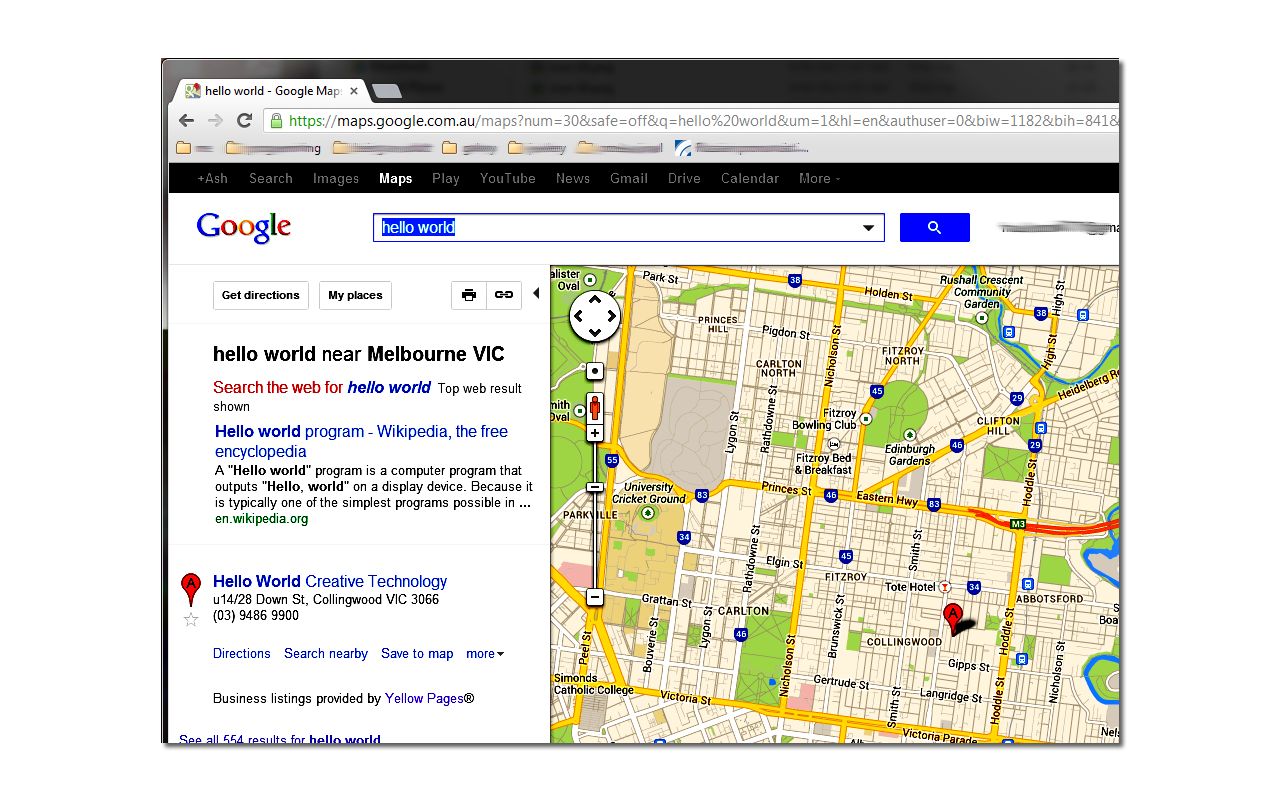
Task: Select Maps in the Google bar
Action: [396, 178]
